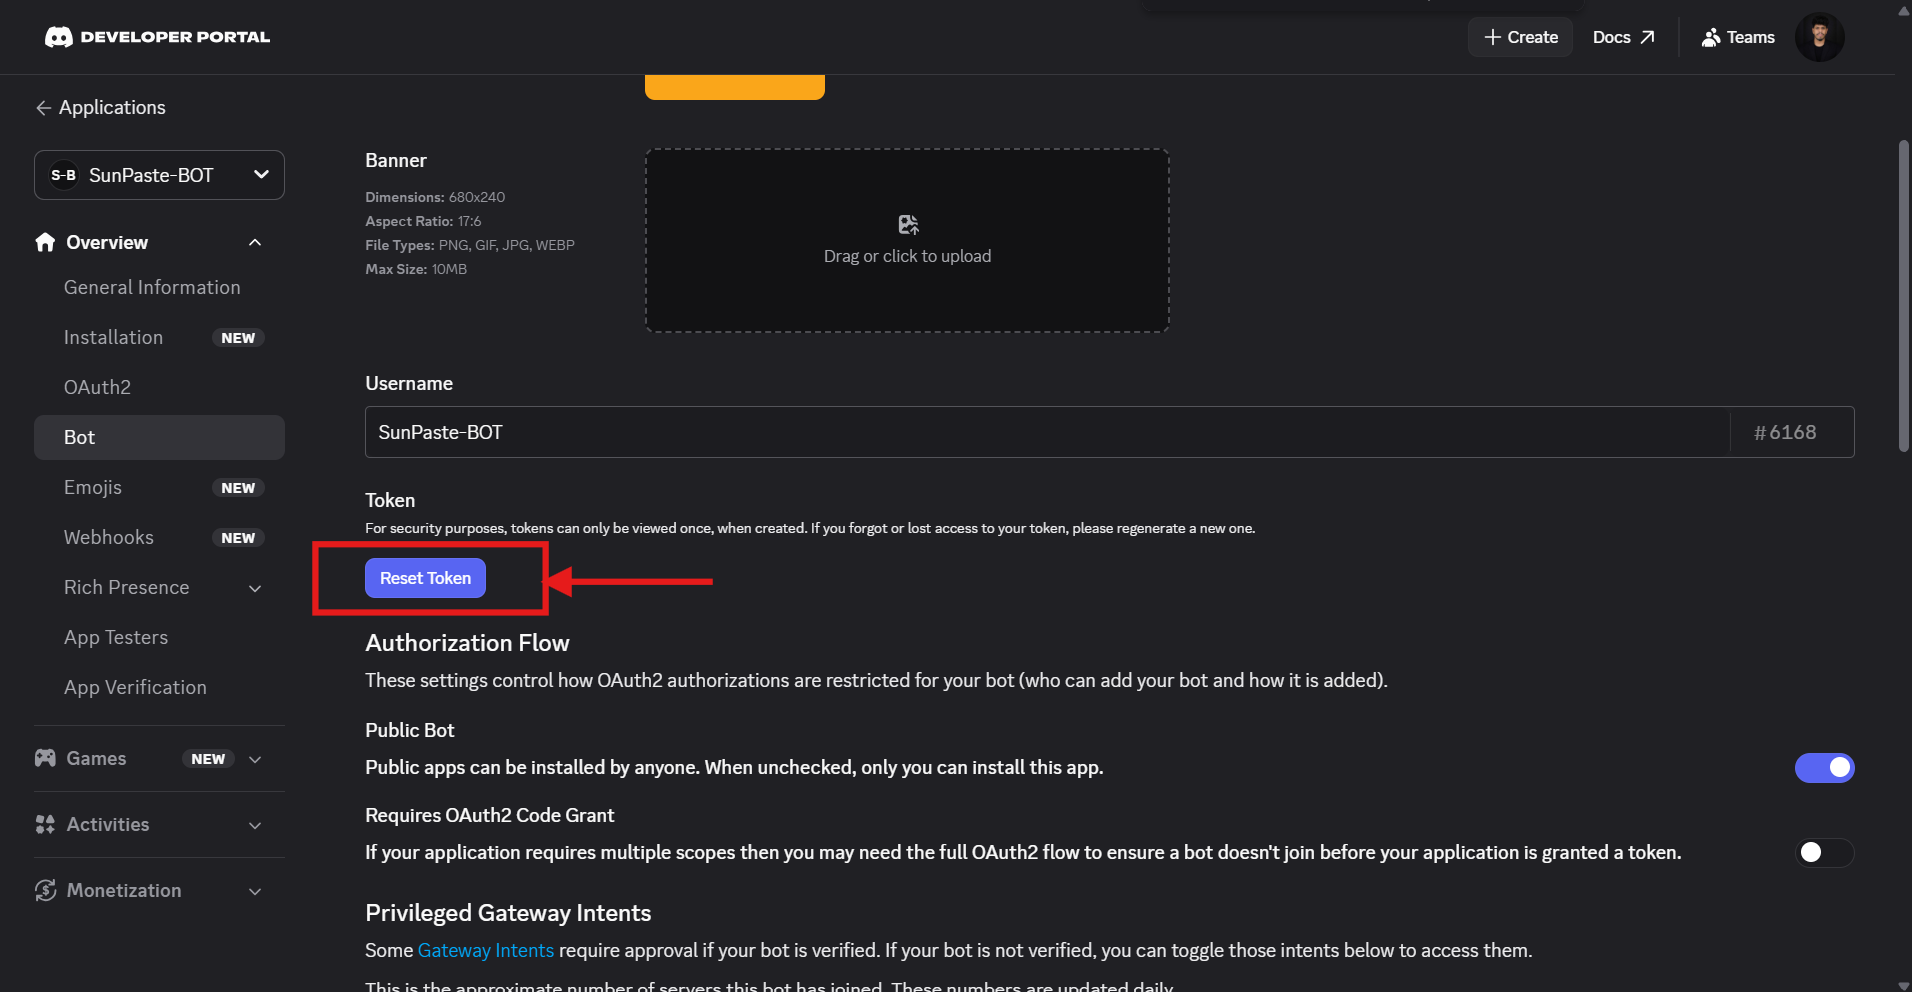This screenshot has height=992, width=1912.
Task: Expand the Games section chevron
Action: [255, 759]
